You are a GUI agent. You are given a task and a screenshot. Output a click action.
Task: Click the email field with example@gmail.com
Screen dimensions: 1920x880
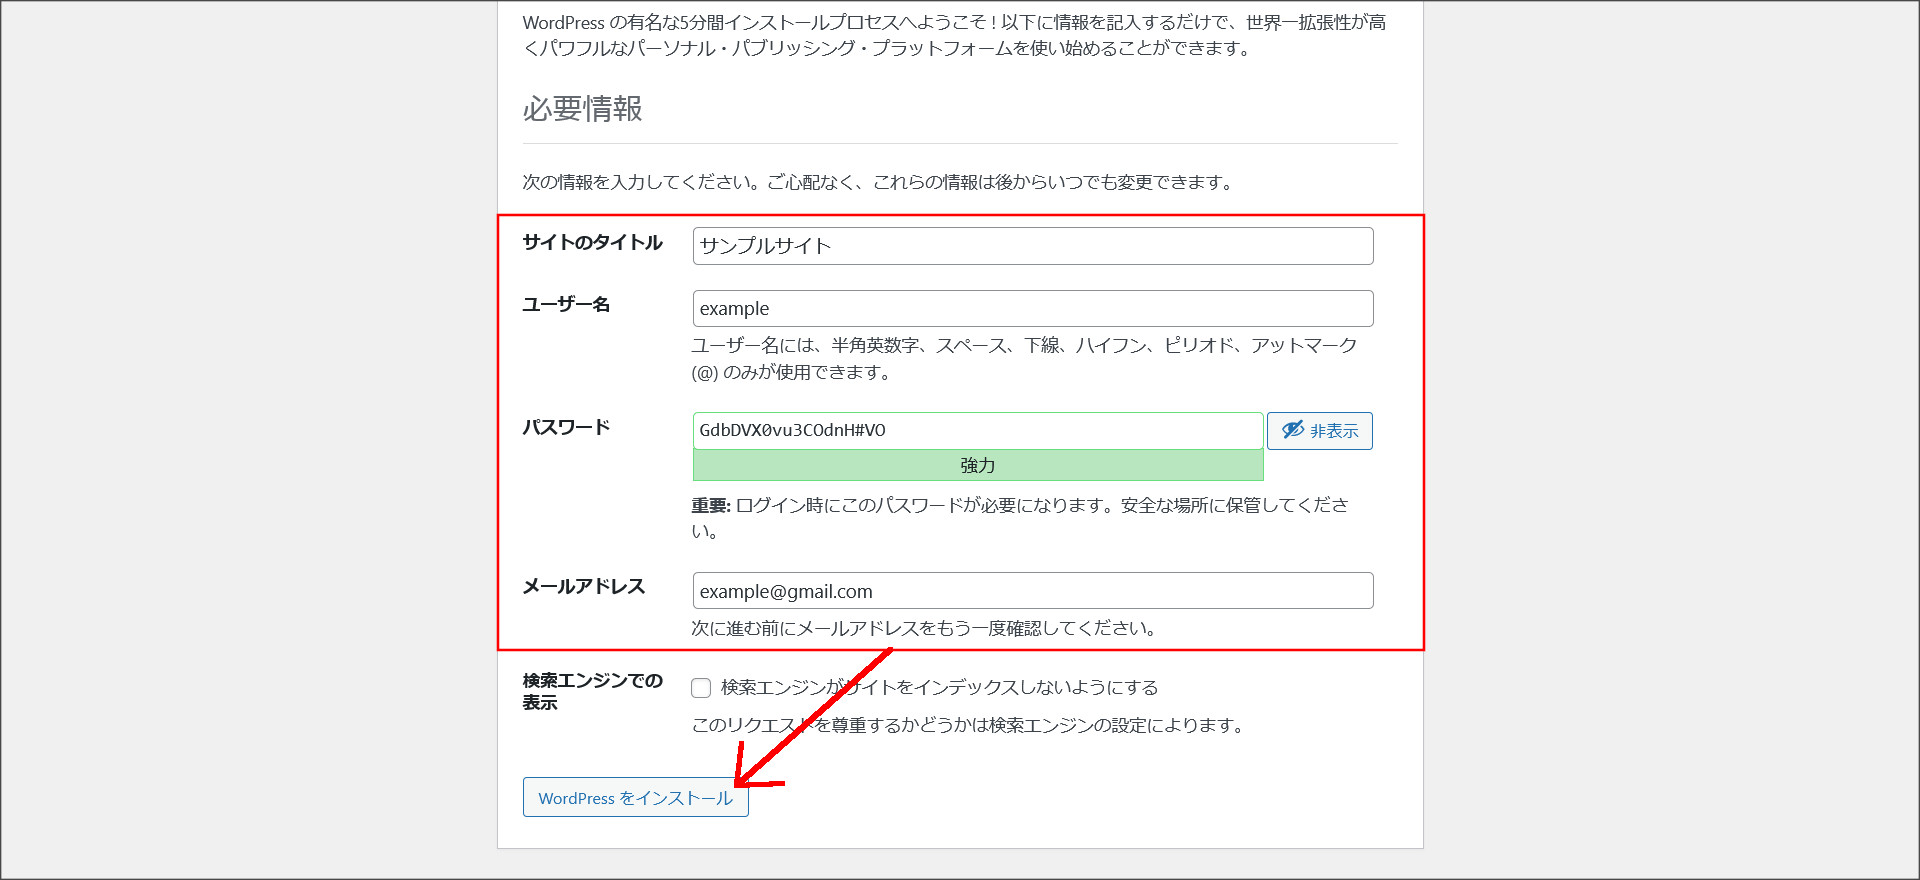[1032, 591]
